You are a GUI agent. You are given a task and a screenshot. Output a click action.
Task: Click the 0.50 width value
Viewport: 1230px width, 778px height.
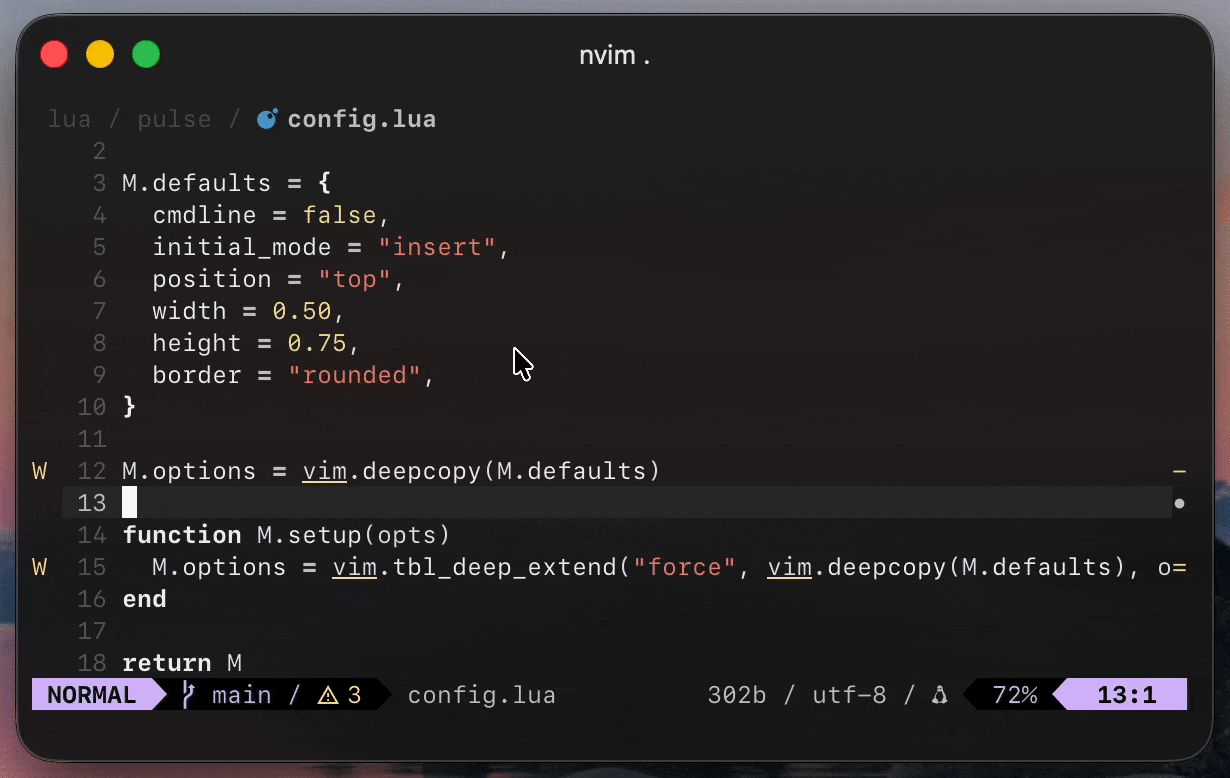point(302,311)
